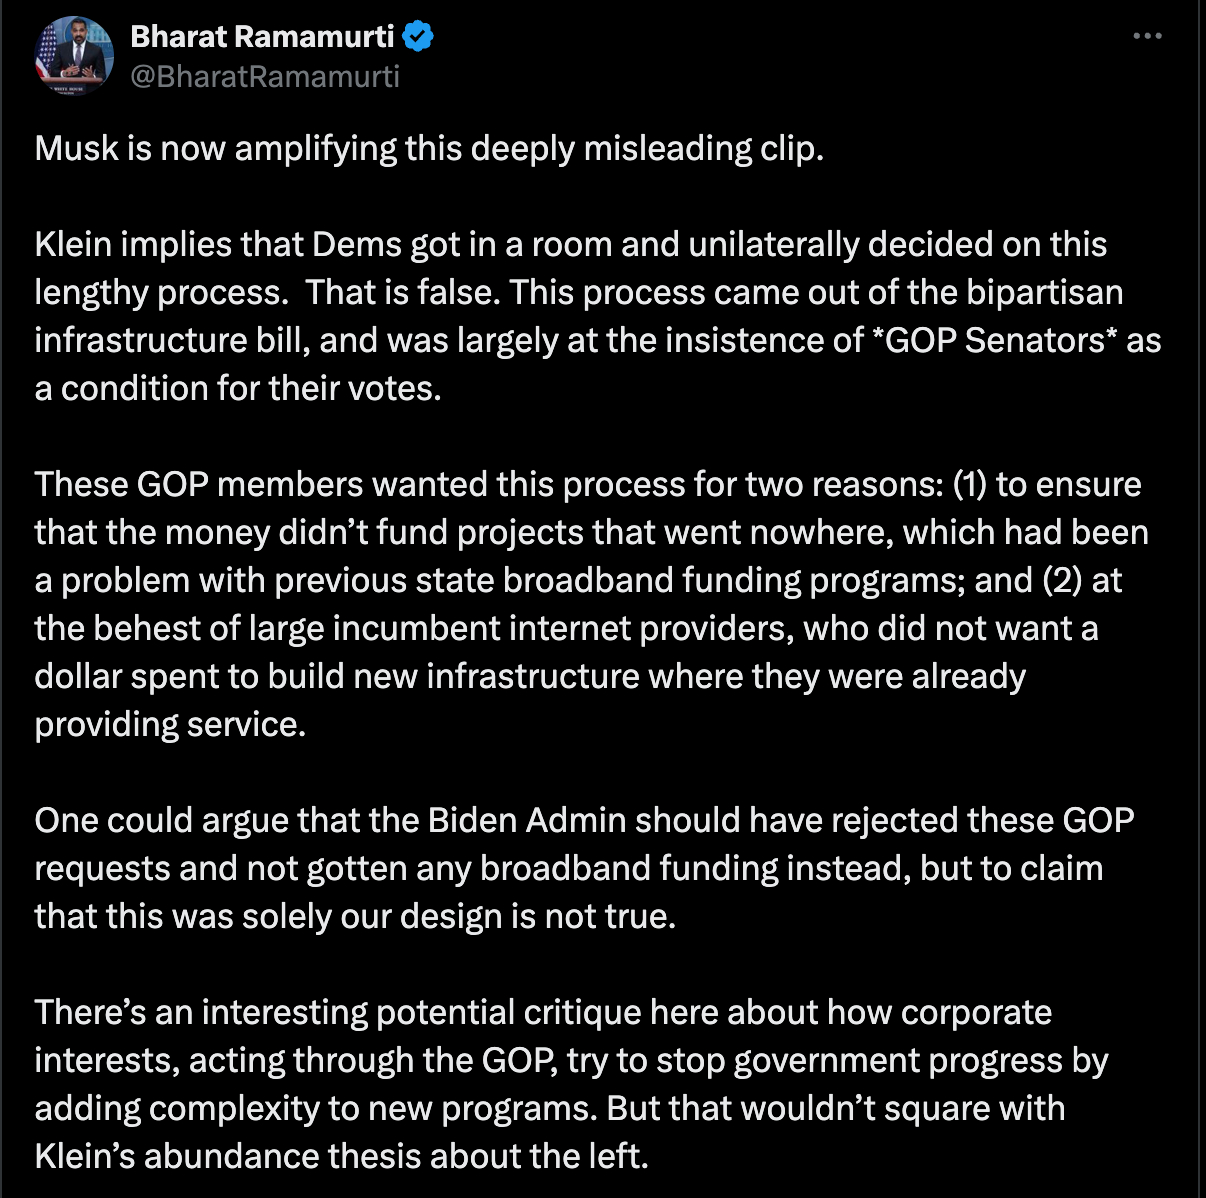Click the display name Bharat Ramamurti
The image size is (1206, 1198).
[x=262, y=37]
